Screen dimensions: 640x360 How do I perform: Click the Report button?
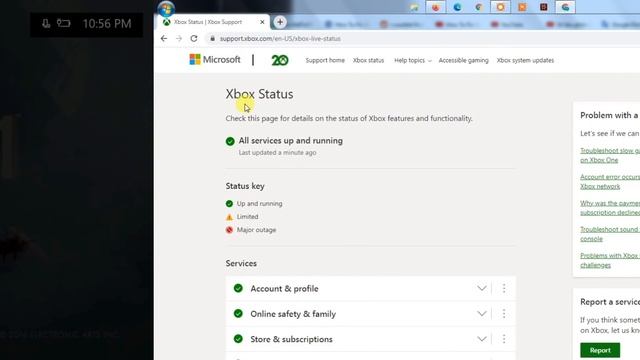click(x=600, y=350)
